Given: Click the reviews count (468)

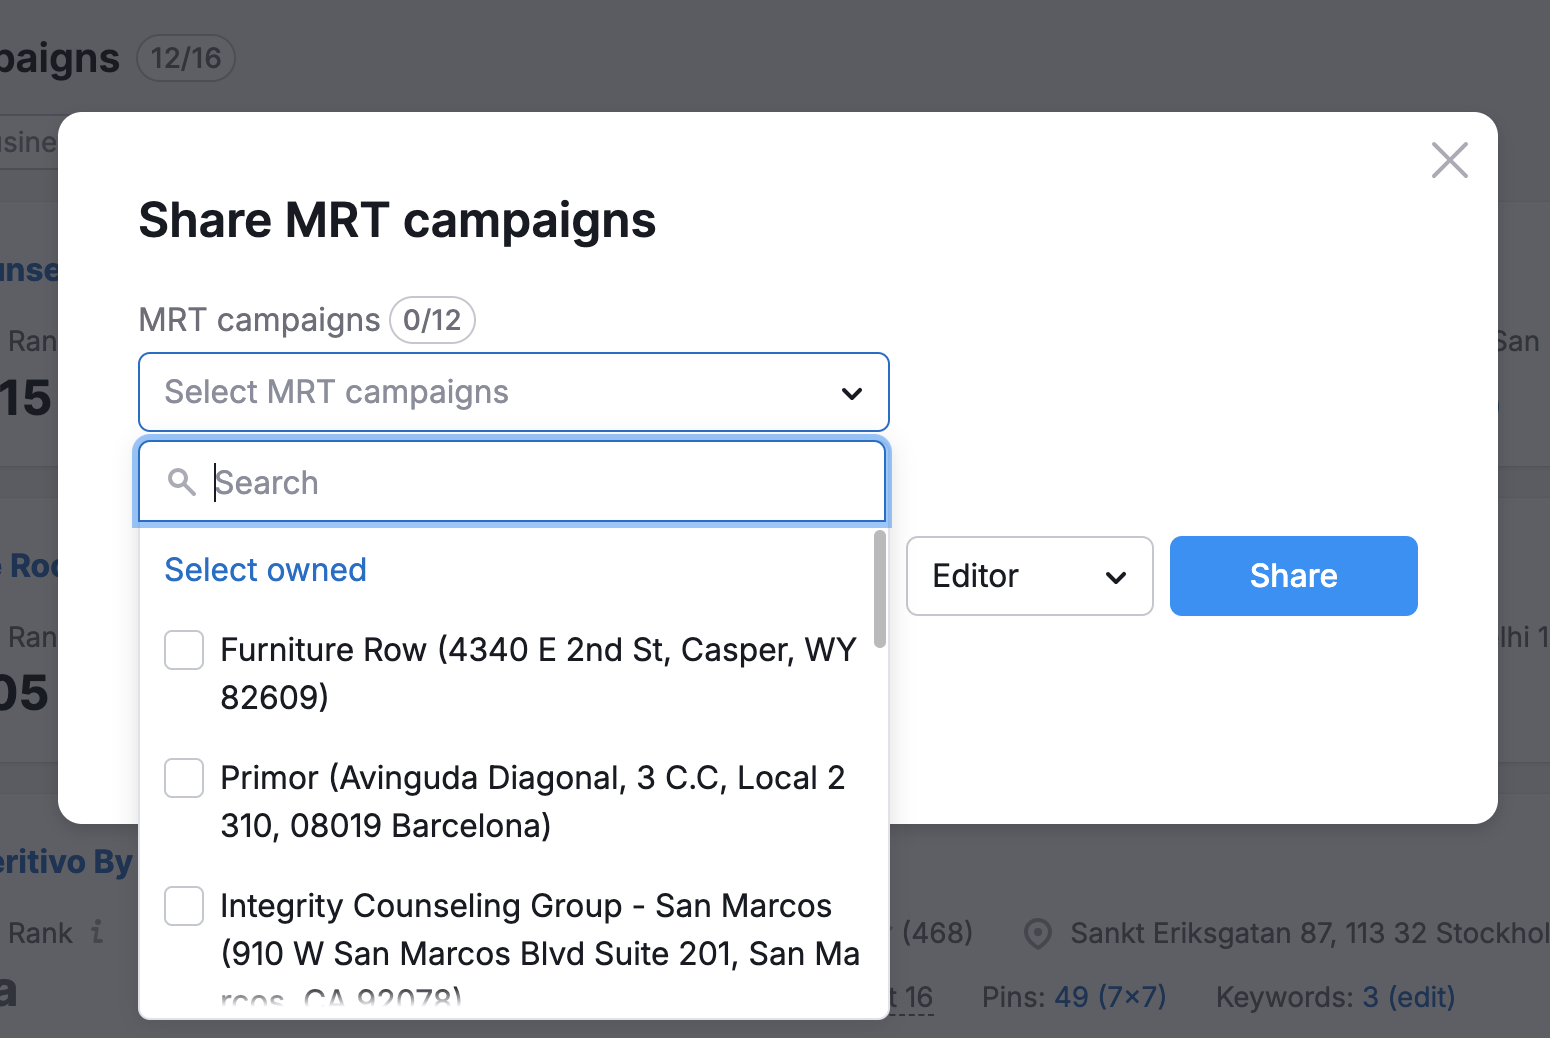Looking at the screenshot, I should click(x=938, y=933).
